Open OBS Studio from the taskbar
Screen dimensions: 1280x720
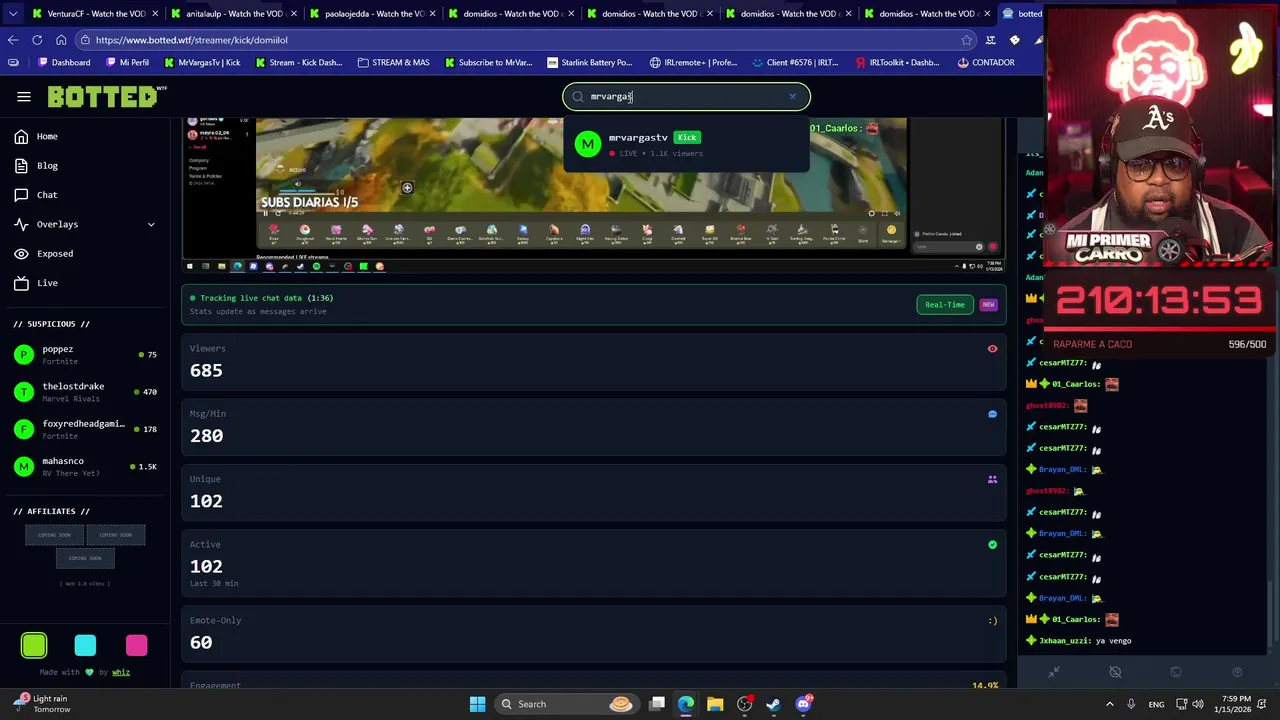[744, 704]
